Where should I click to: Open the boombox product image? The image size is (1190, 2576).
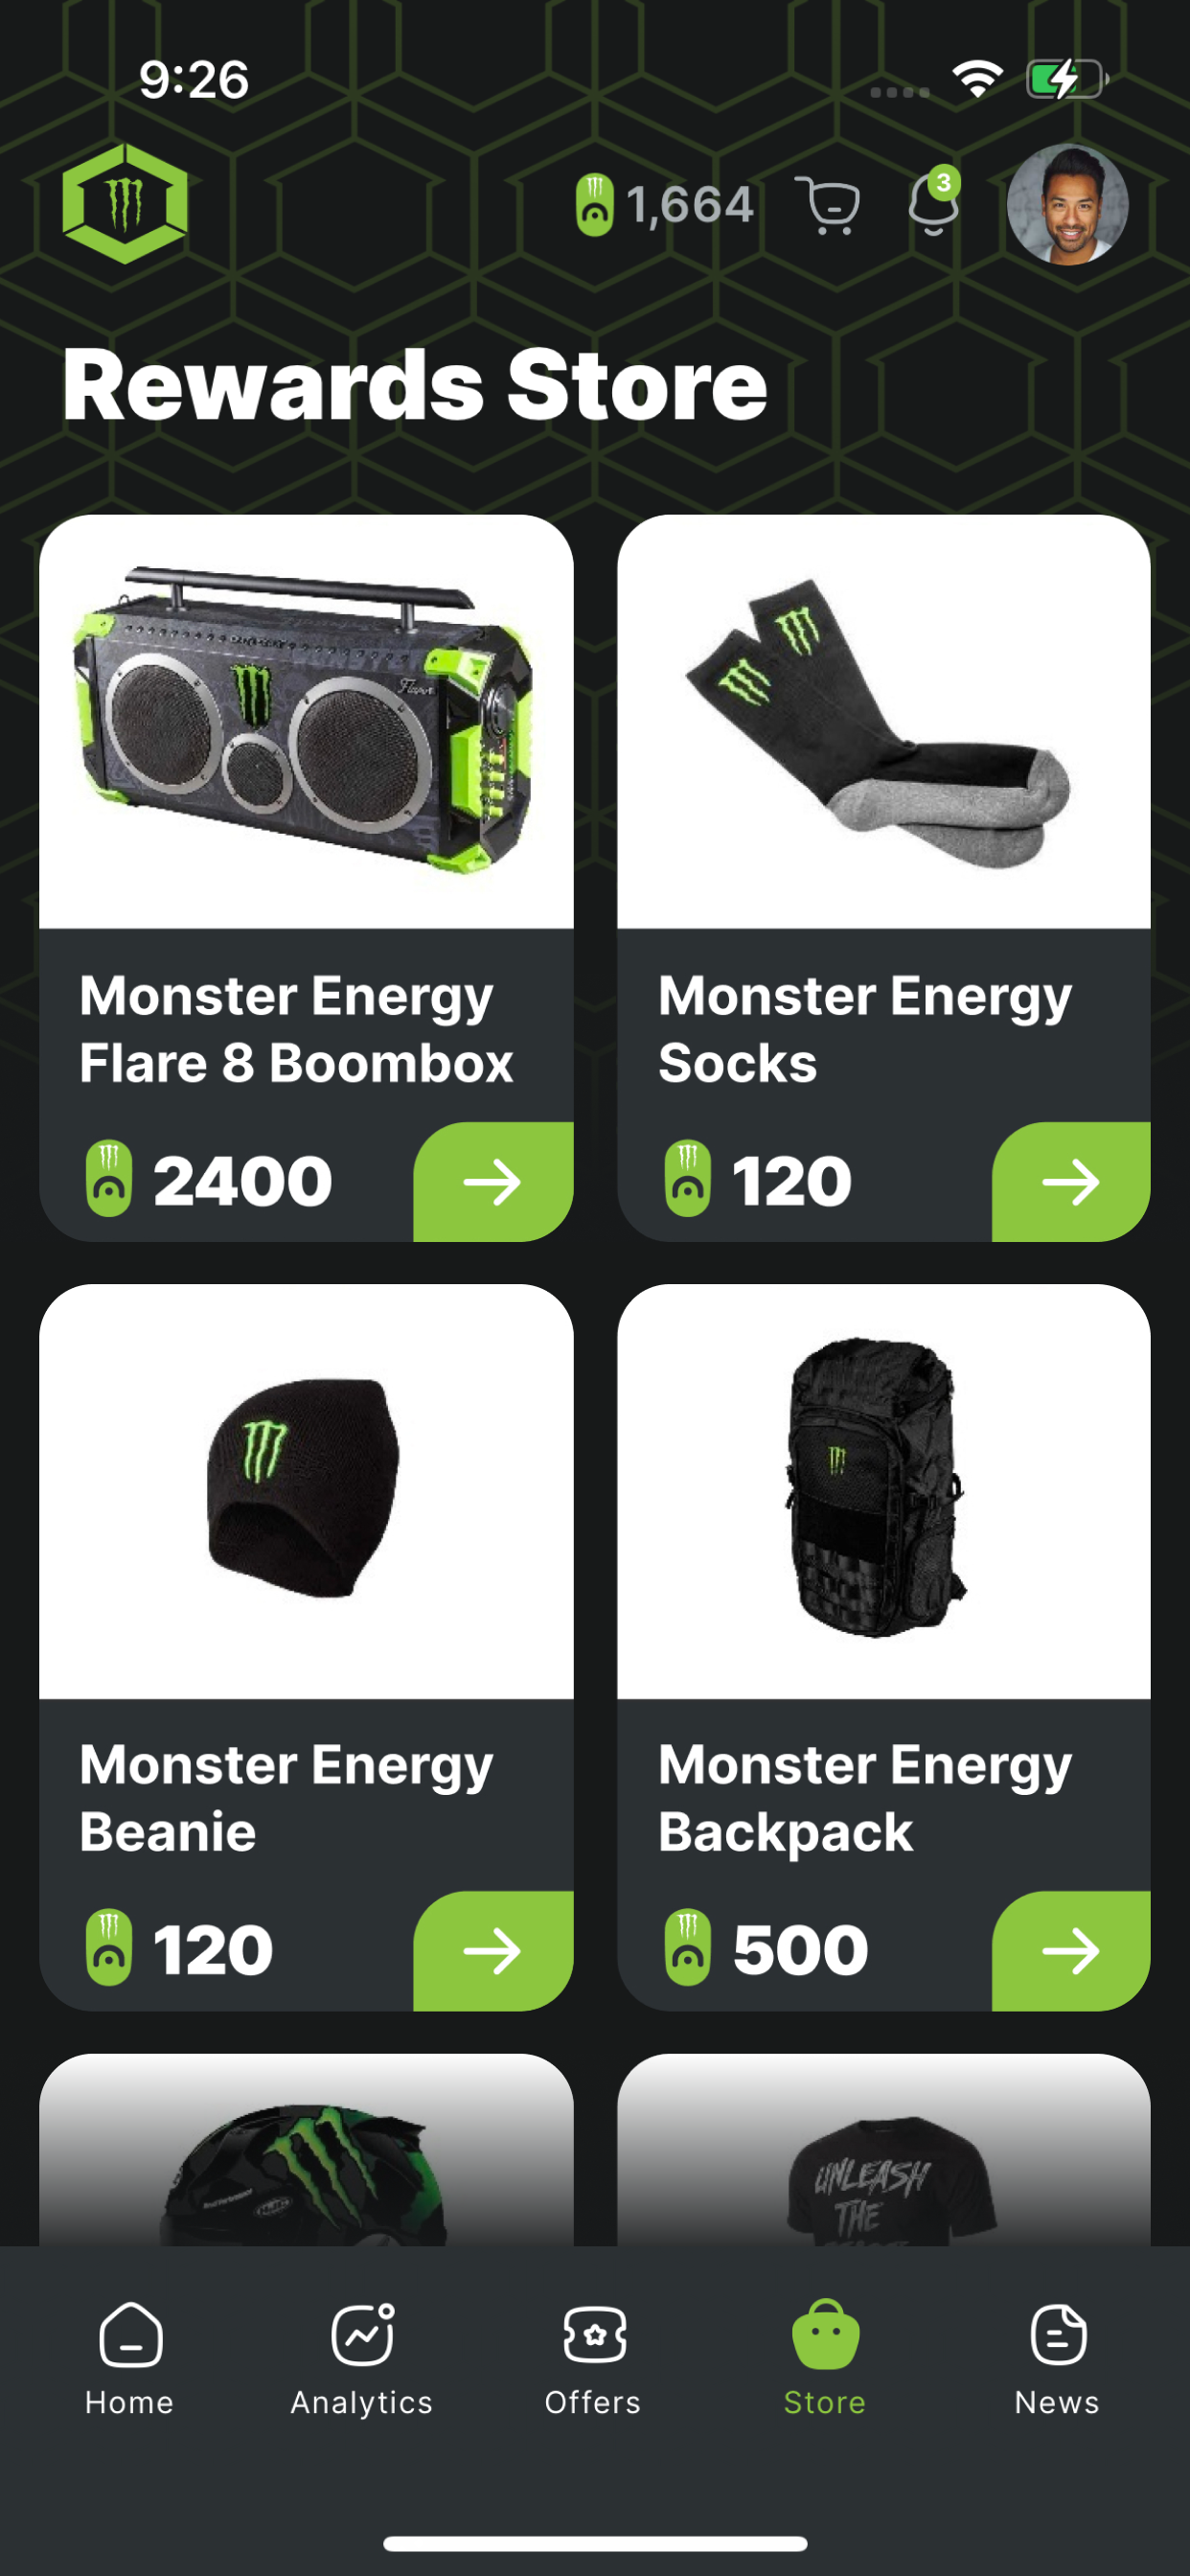[306, 722]
